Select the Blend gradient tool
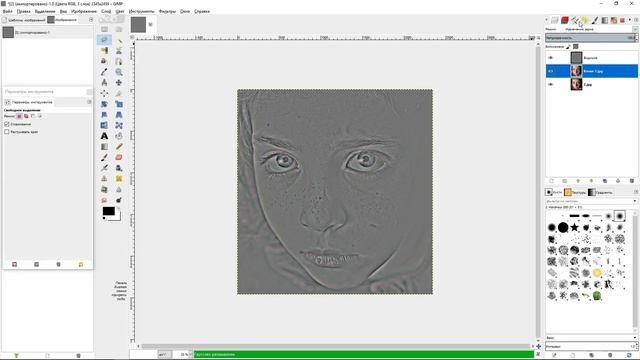The height and width of the screenshot is (360, 640). coord(104,147)
